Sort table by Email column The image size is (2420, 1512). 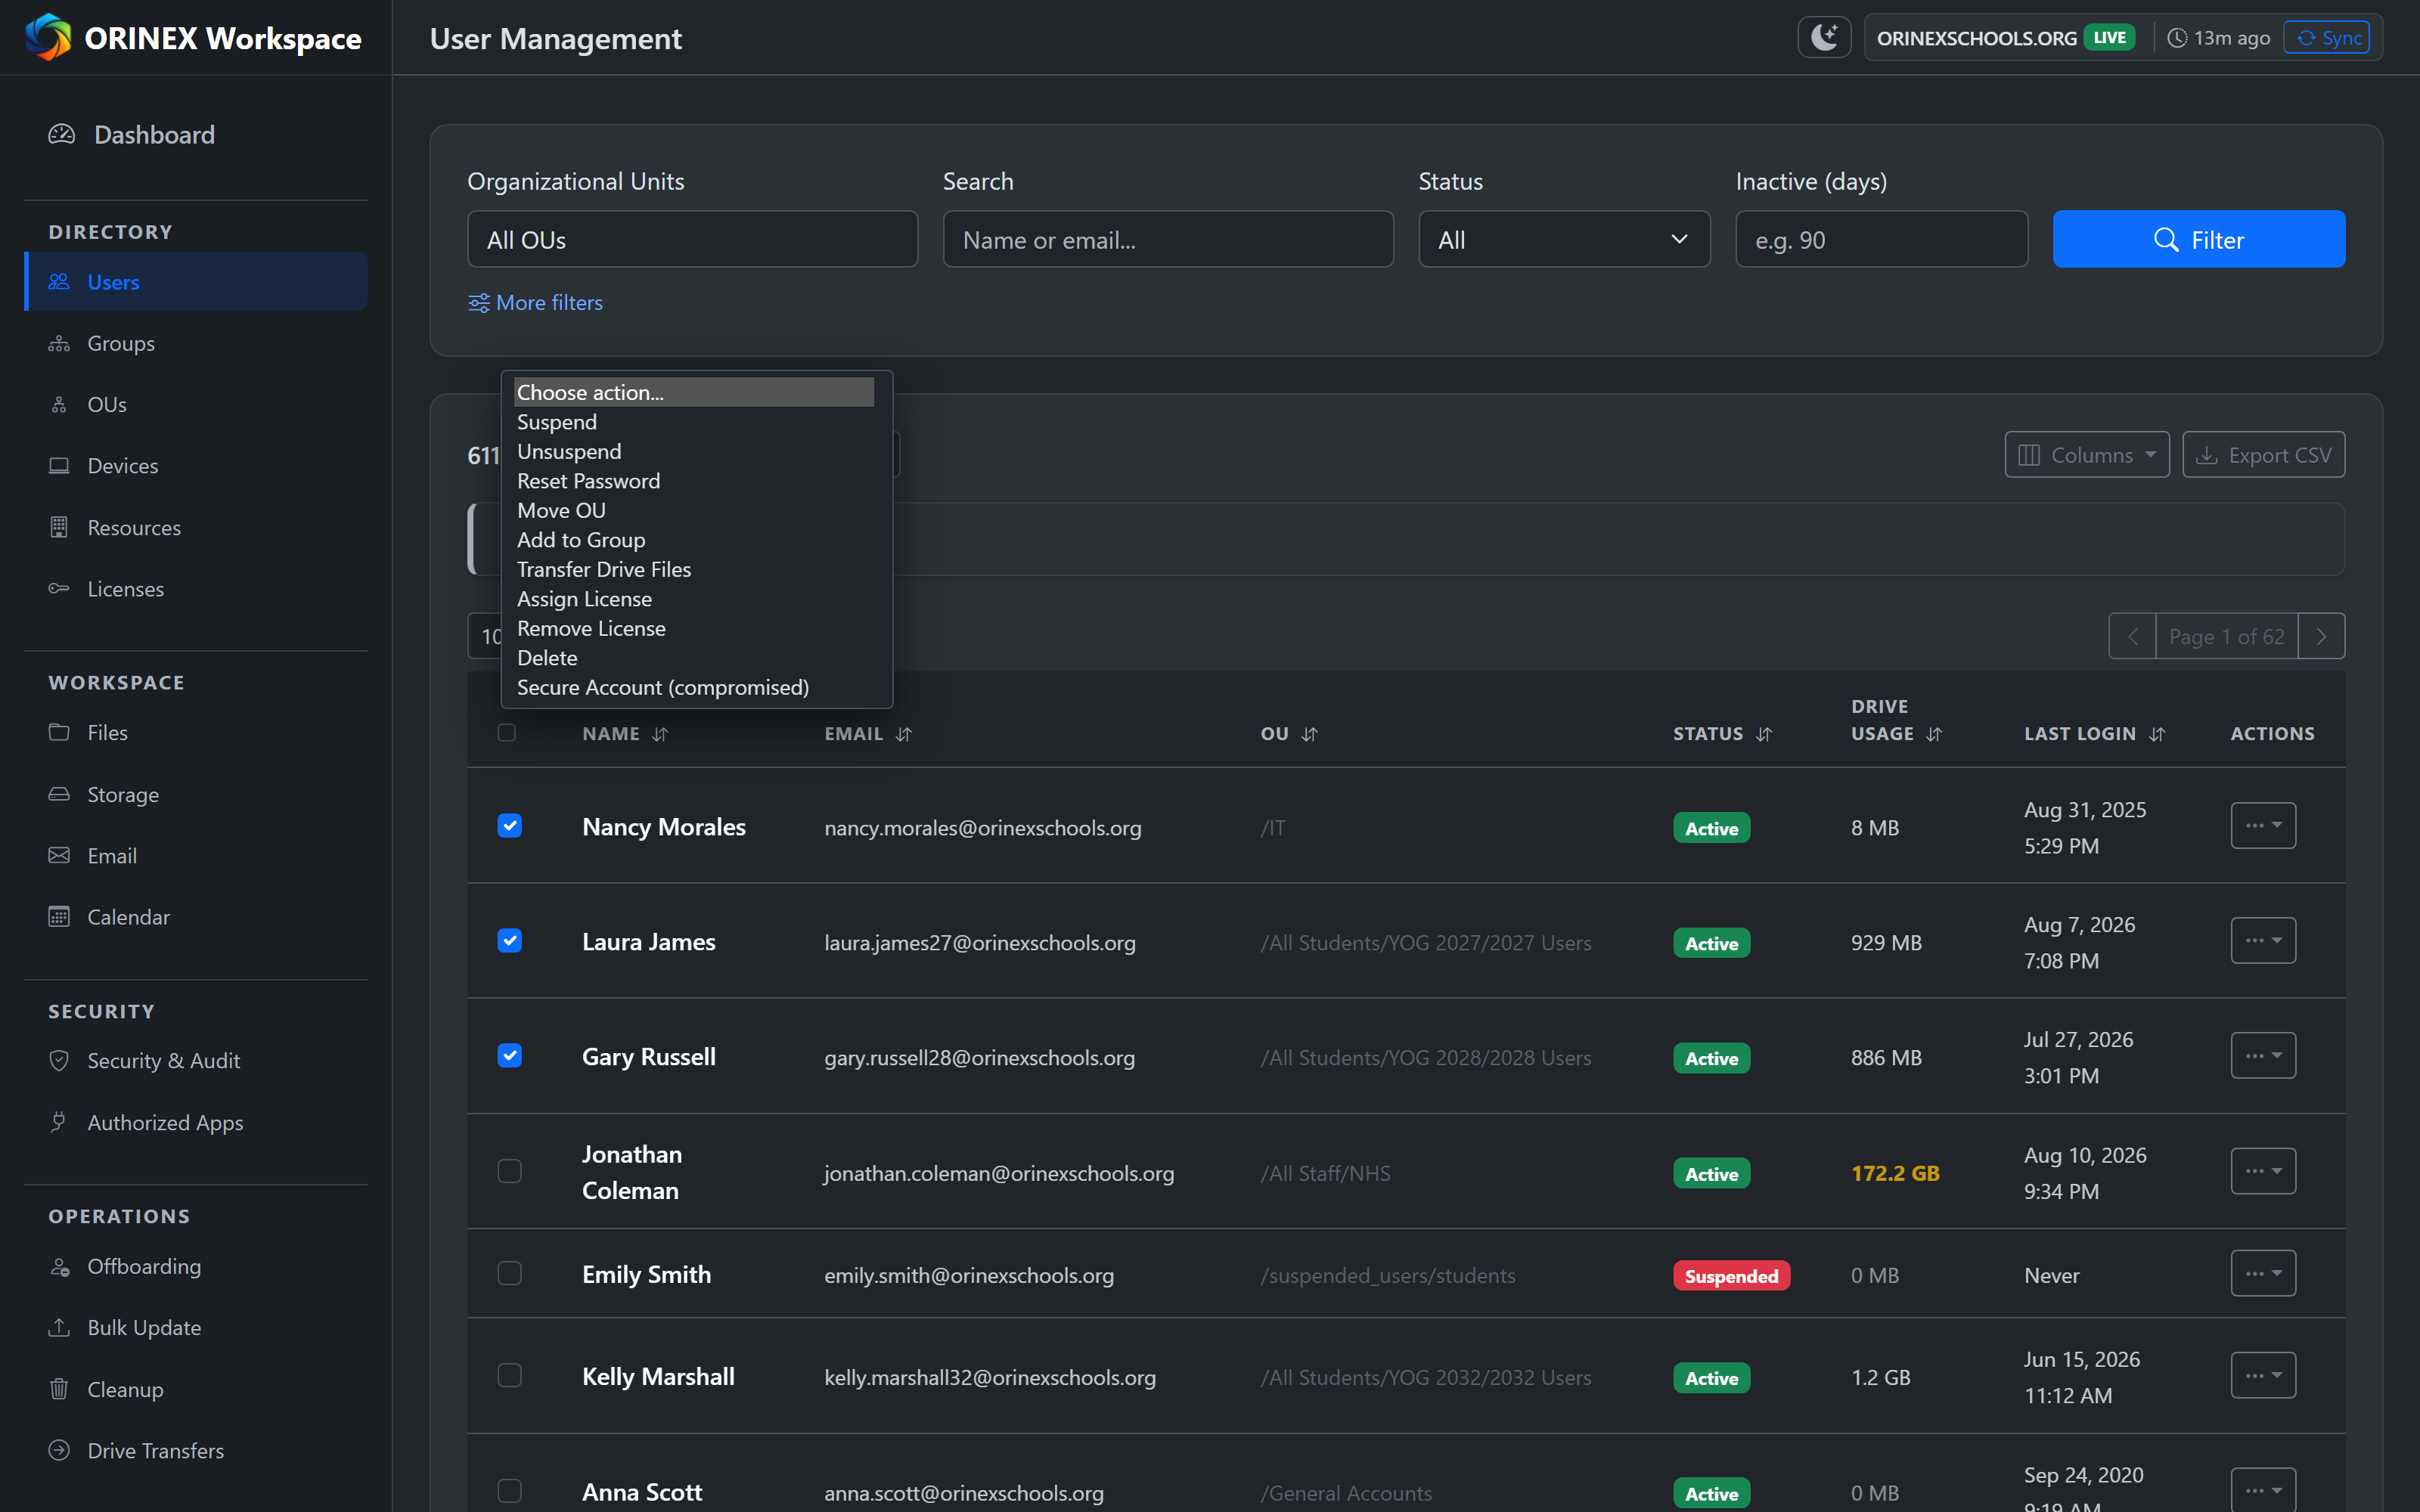point(868,734)
